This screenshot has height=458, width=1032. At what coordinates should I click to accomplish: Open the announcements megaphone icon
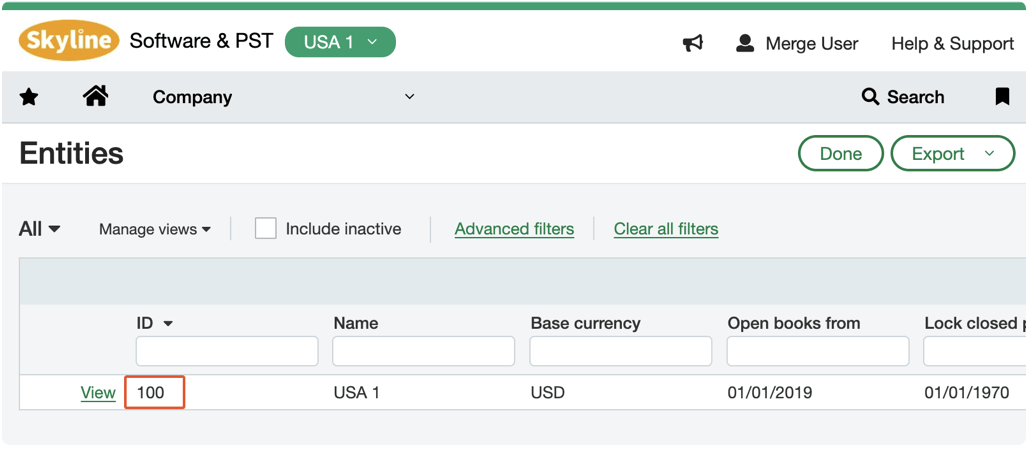click(692, 43)
